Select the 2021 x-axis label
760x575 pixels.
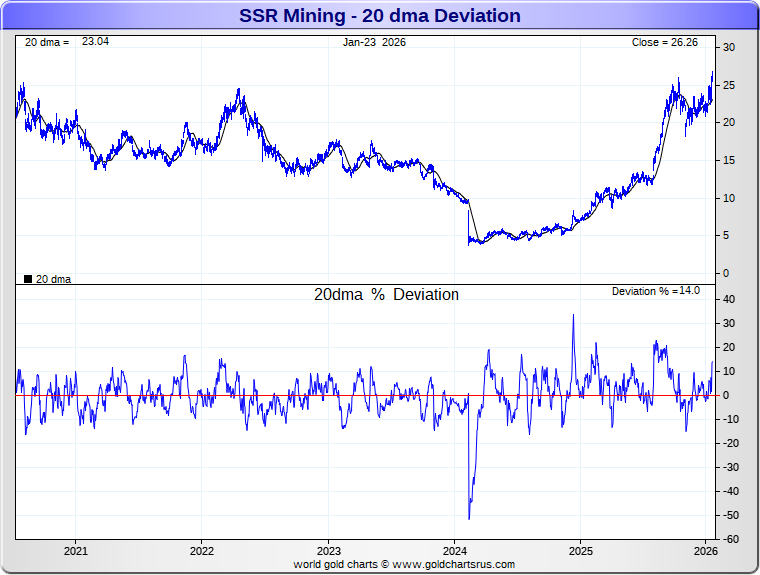[x=76, y=551]
